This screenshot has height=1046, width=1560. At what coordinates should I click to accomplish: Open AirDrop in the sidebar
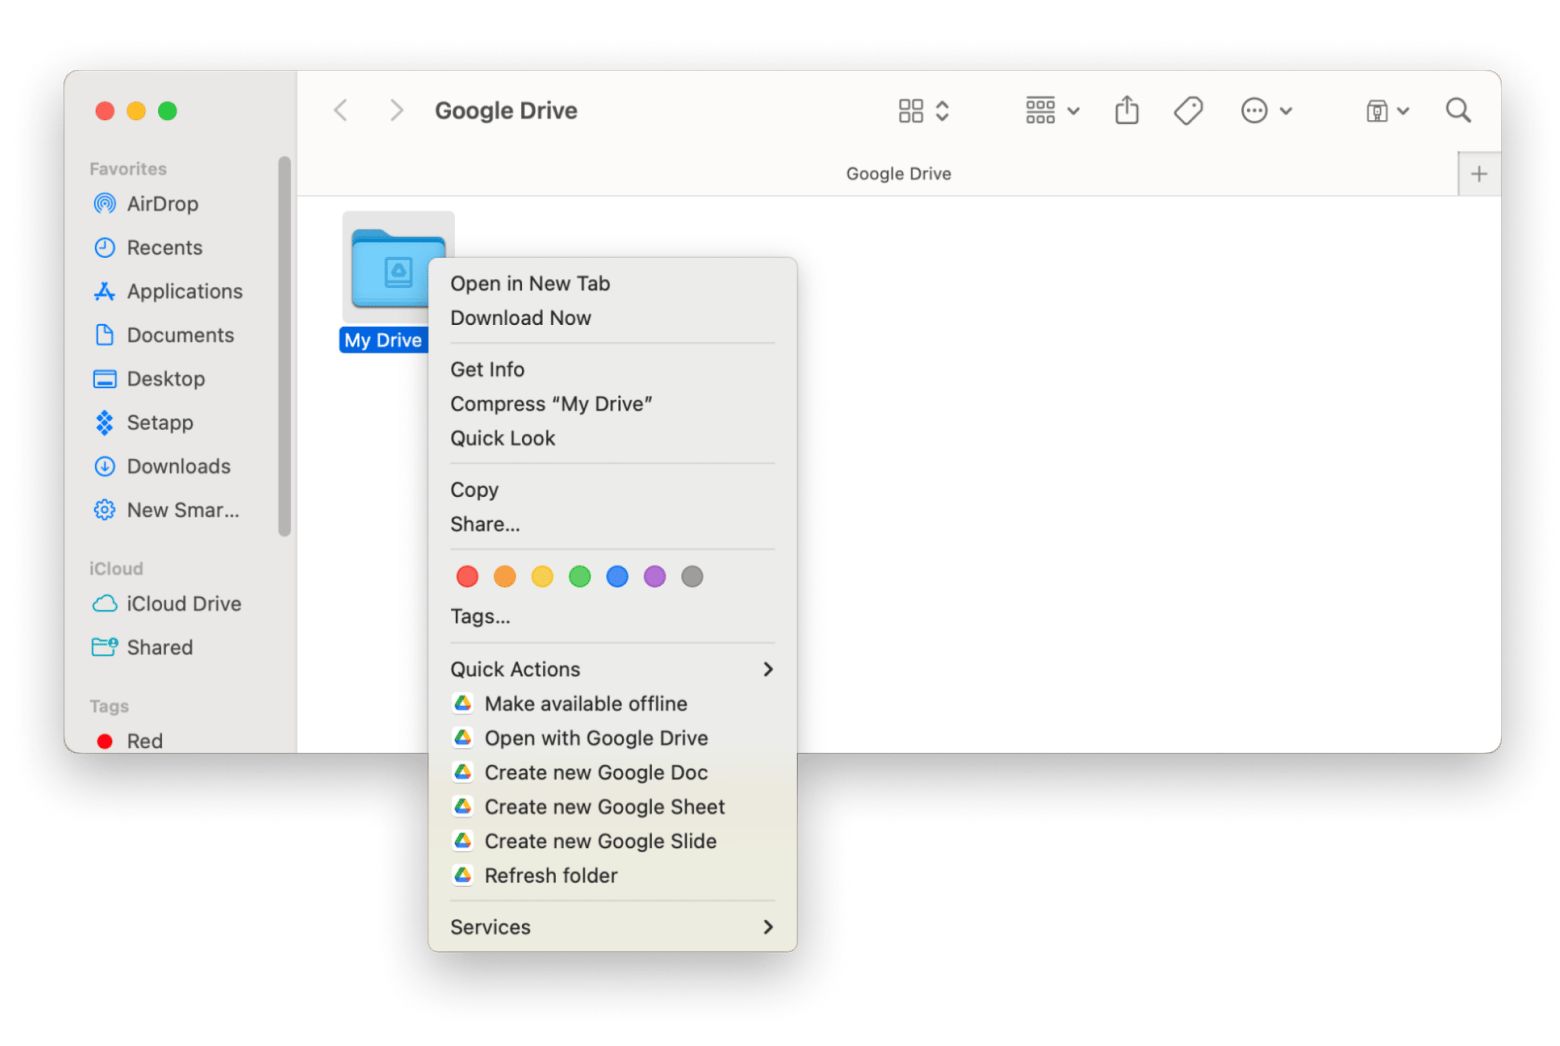tap(162, 204)
